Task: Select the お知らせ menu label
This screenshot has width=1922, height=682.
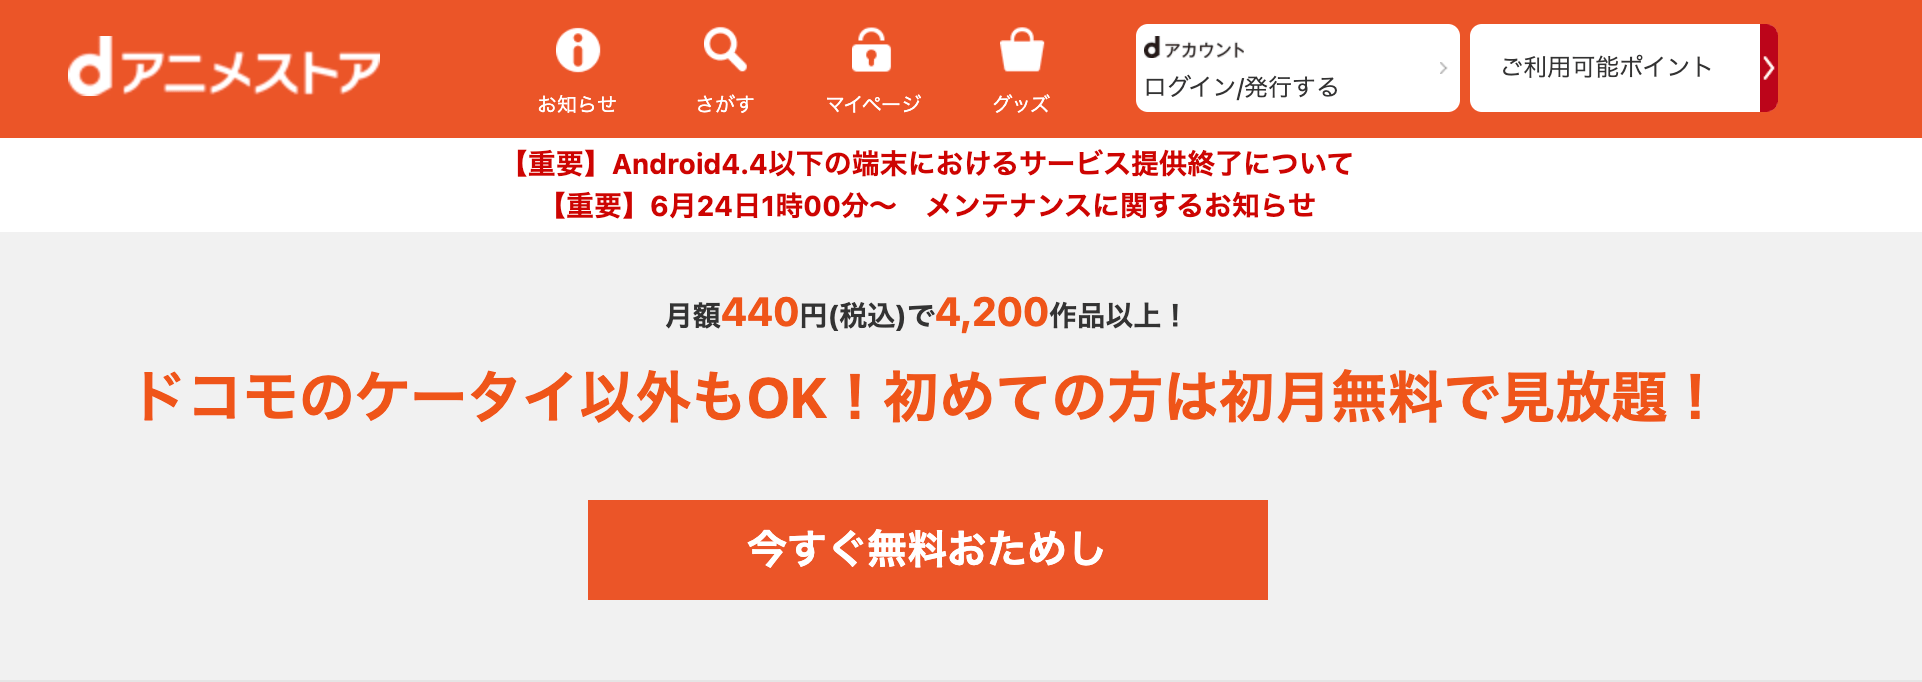Action: [577, 103]
